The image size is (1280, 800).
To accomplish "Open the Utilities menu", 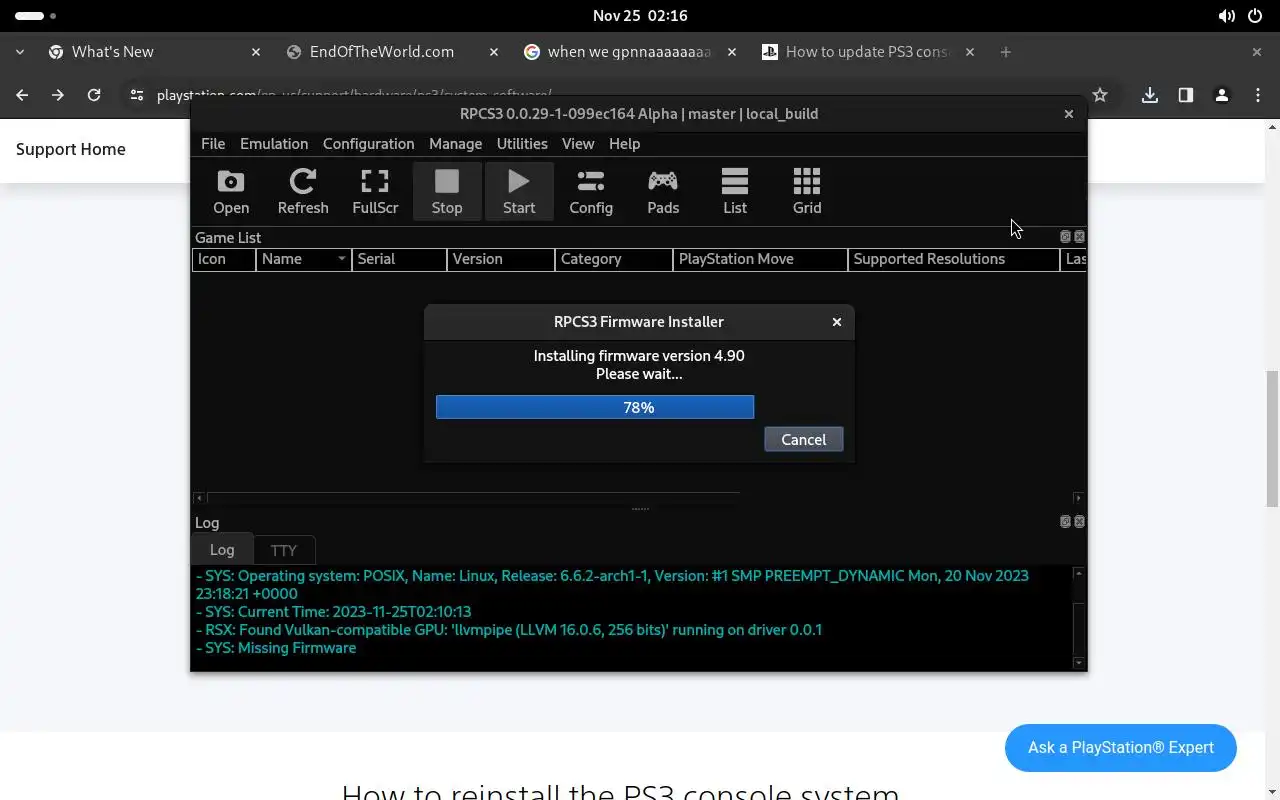I will 522,144.
